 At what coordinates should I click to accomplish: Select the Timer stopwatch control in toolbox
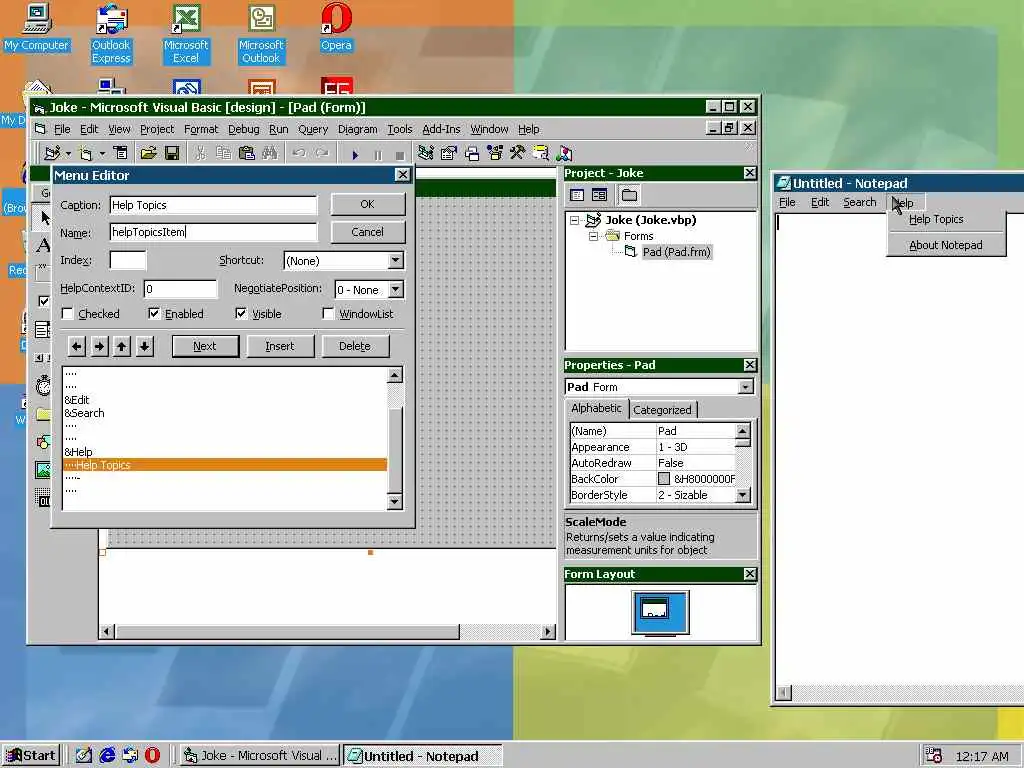pyautogui.click(x=43, y=385)
